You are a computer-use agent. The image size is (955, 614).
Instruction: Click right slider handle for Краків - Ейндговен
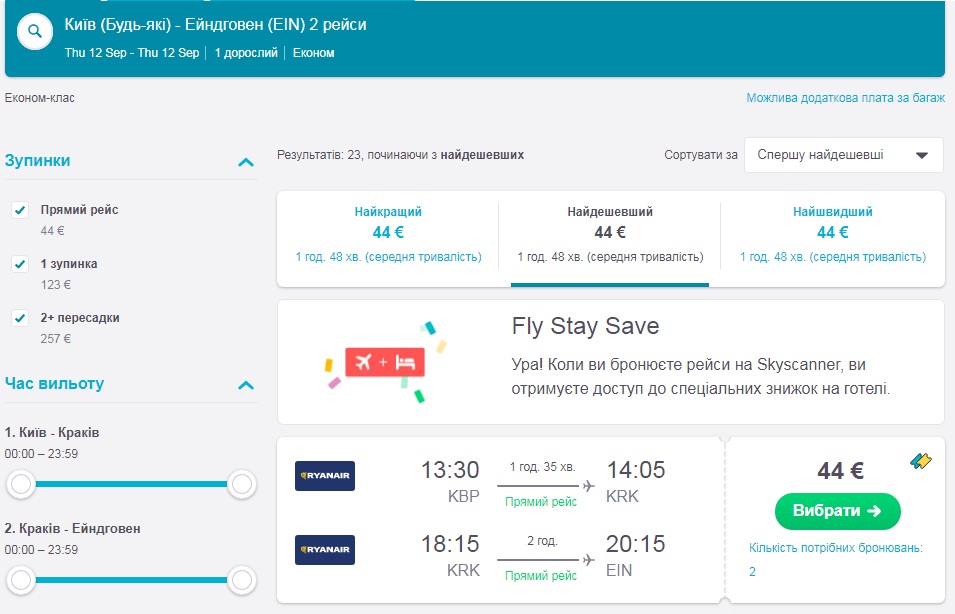241,579
